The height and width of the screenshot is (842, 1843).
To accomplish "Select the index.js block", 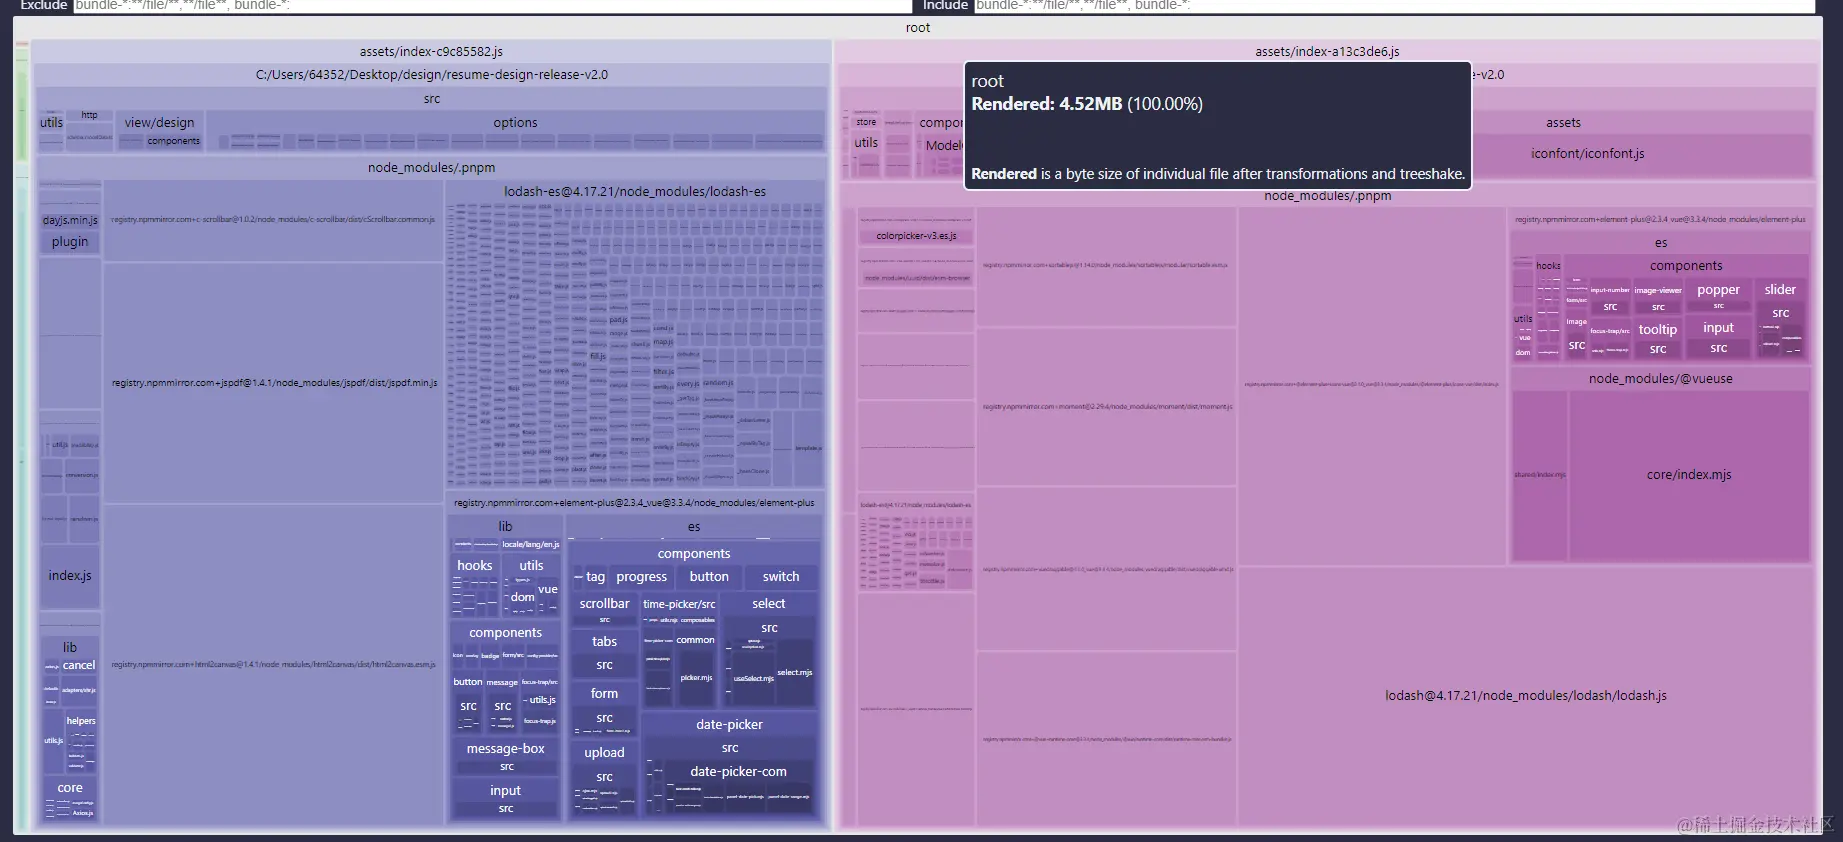I will click(x=70, y=576).
